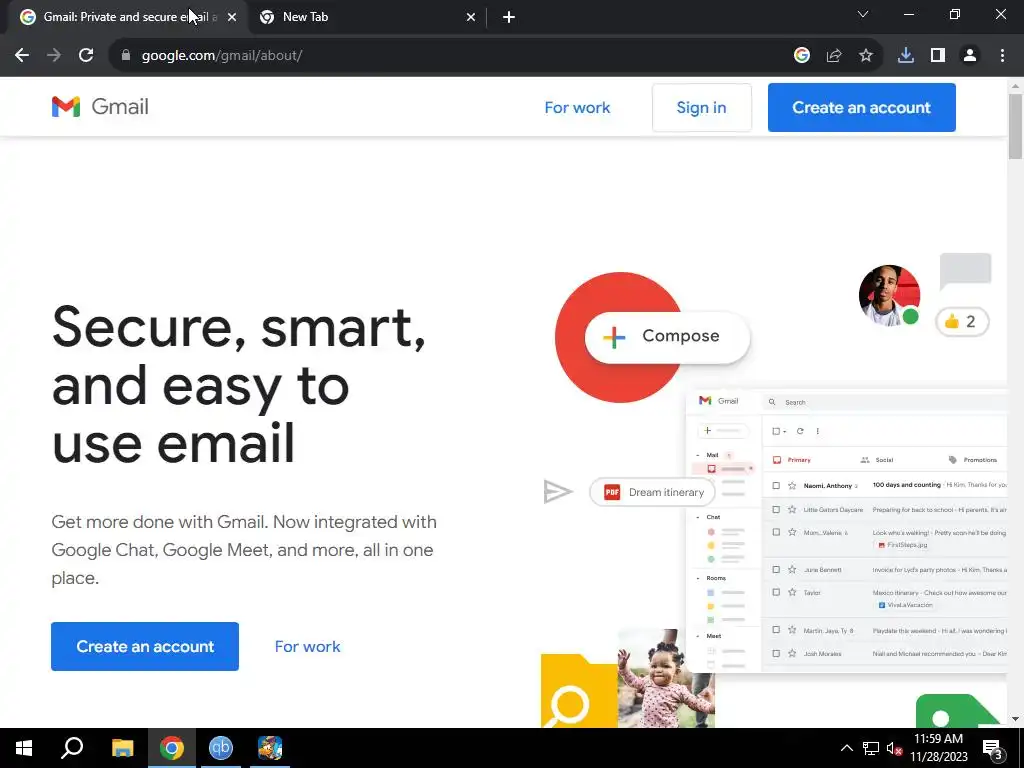Open Chrome downloads
Image resolution: width=1024 pixels, height=768 pixels.
[905, 56]
